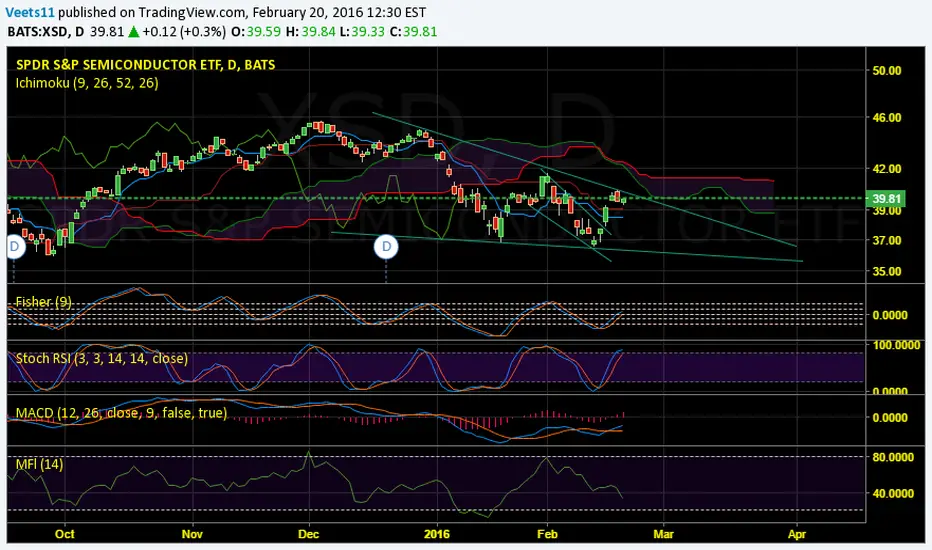
Task: Click the 50.00 price axis label
Action: click(x=887, y=70)
